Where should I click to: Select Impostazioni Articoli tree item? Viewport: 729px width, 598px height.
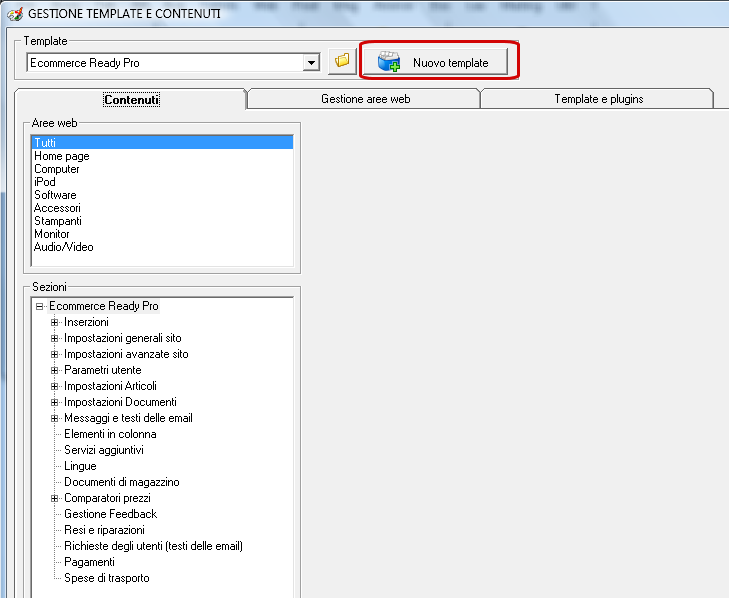click(110, 386)
